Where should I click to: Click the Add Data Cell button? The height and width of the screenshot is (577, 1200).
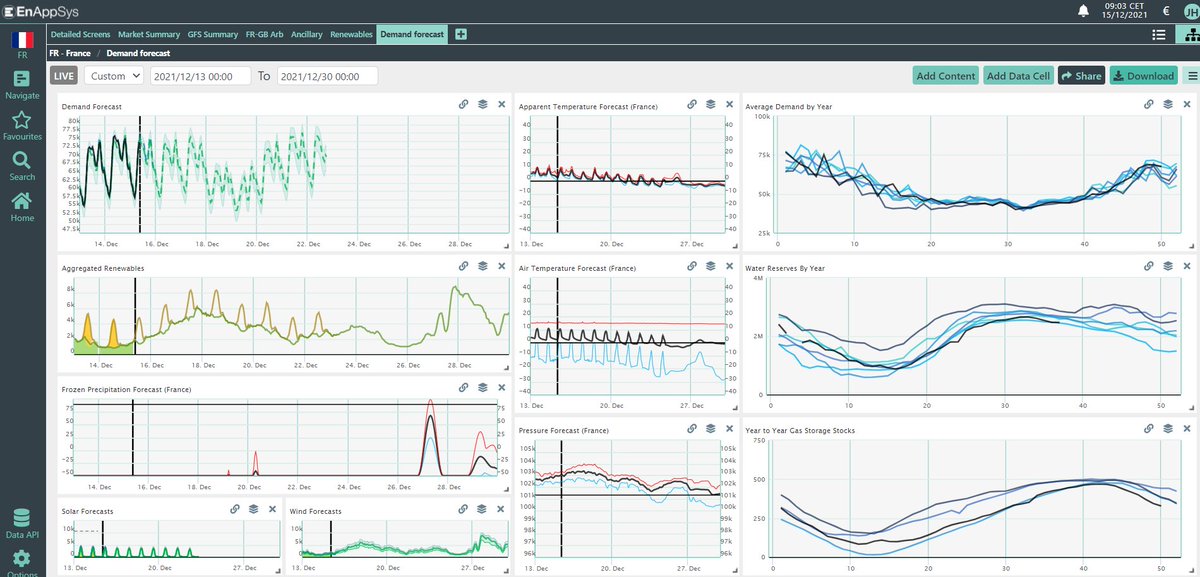(1018, 76)
